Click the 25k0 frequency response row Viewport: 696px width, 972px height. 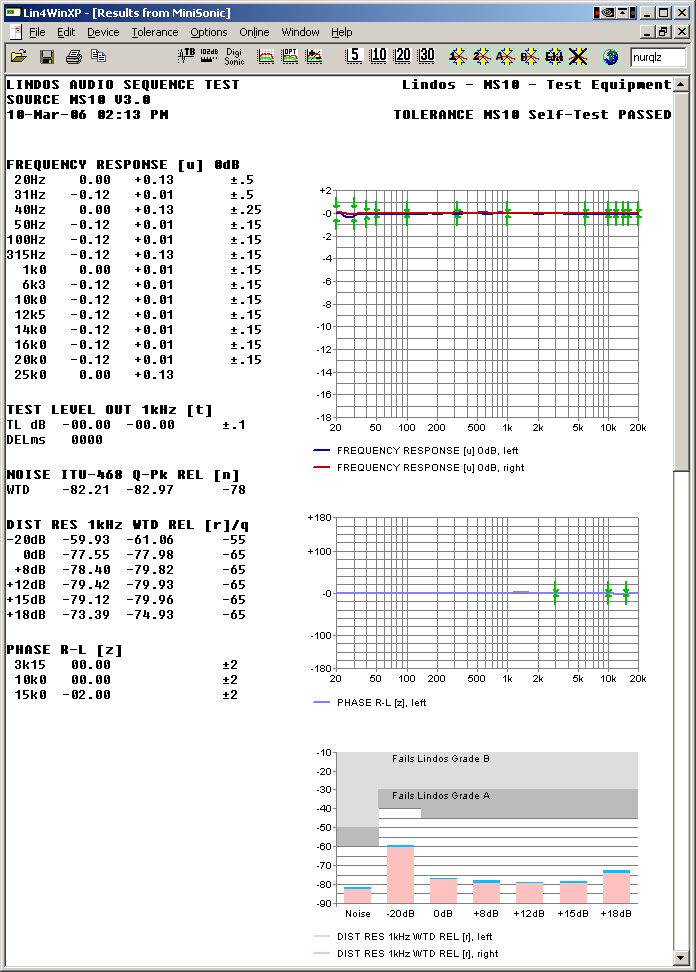point(94,375)
